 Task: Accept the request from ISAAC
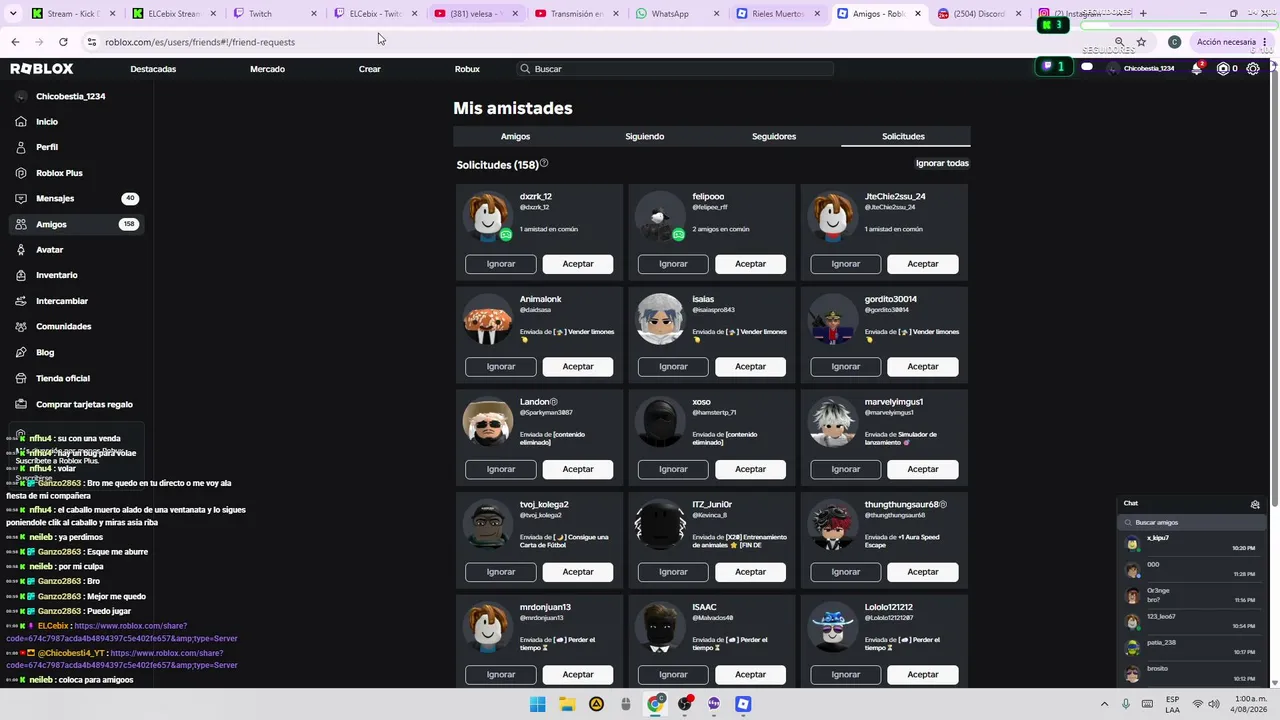click(751, 675)
